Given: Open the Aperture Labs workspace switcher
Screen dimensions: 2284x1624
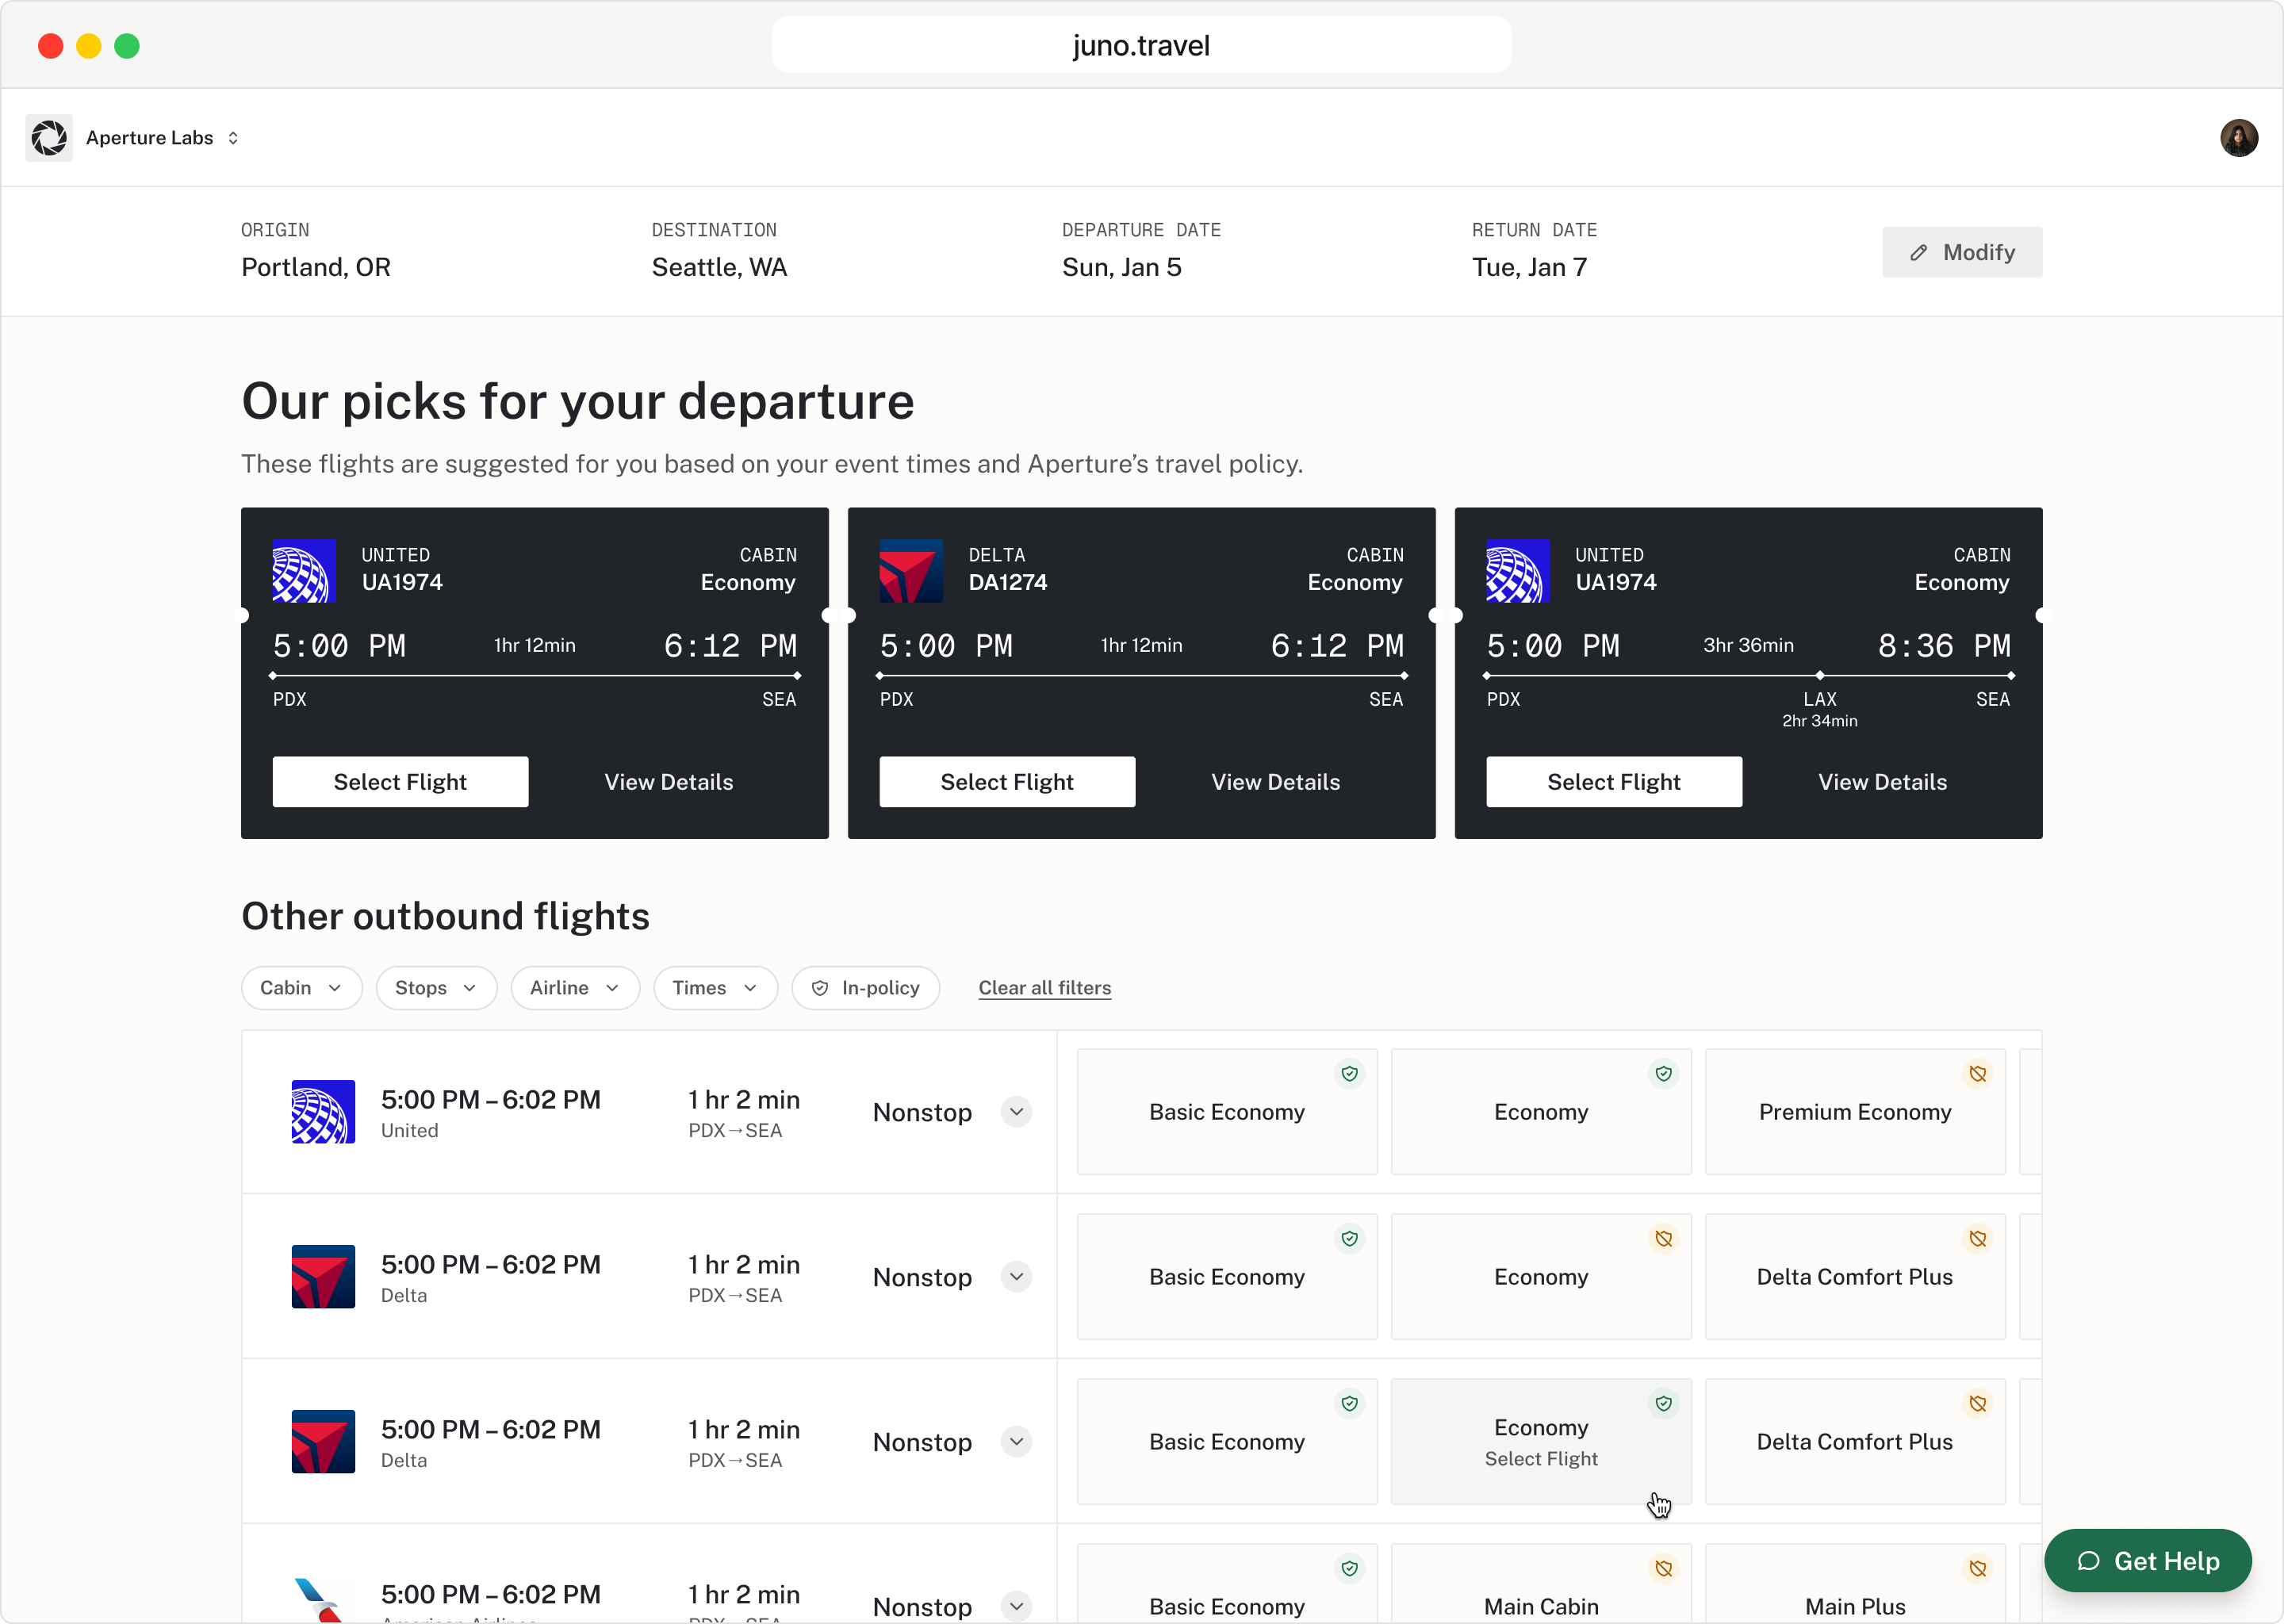Looking at the screenshot, I should tap(233, 138).
